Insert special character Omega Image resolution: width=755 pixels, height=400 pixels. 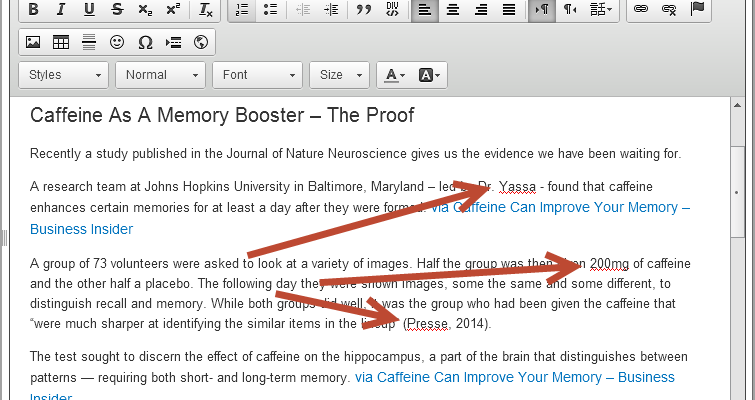(145, 42)
